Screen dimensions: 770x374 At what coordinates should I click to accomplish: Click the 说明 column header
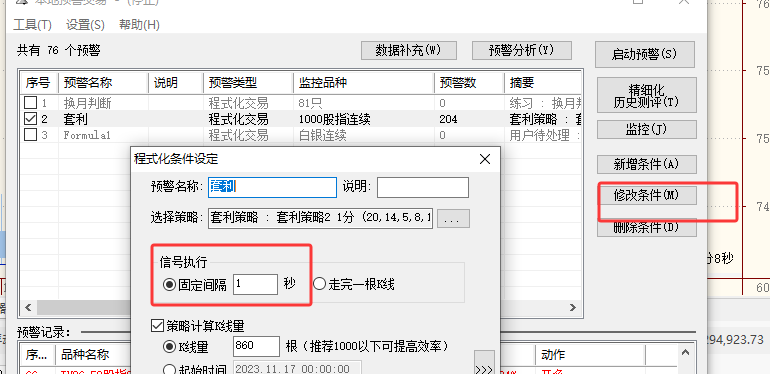[x=176, y=83]
